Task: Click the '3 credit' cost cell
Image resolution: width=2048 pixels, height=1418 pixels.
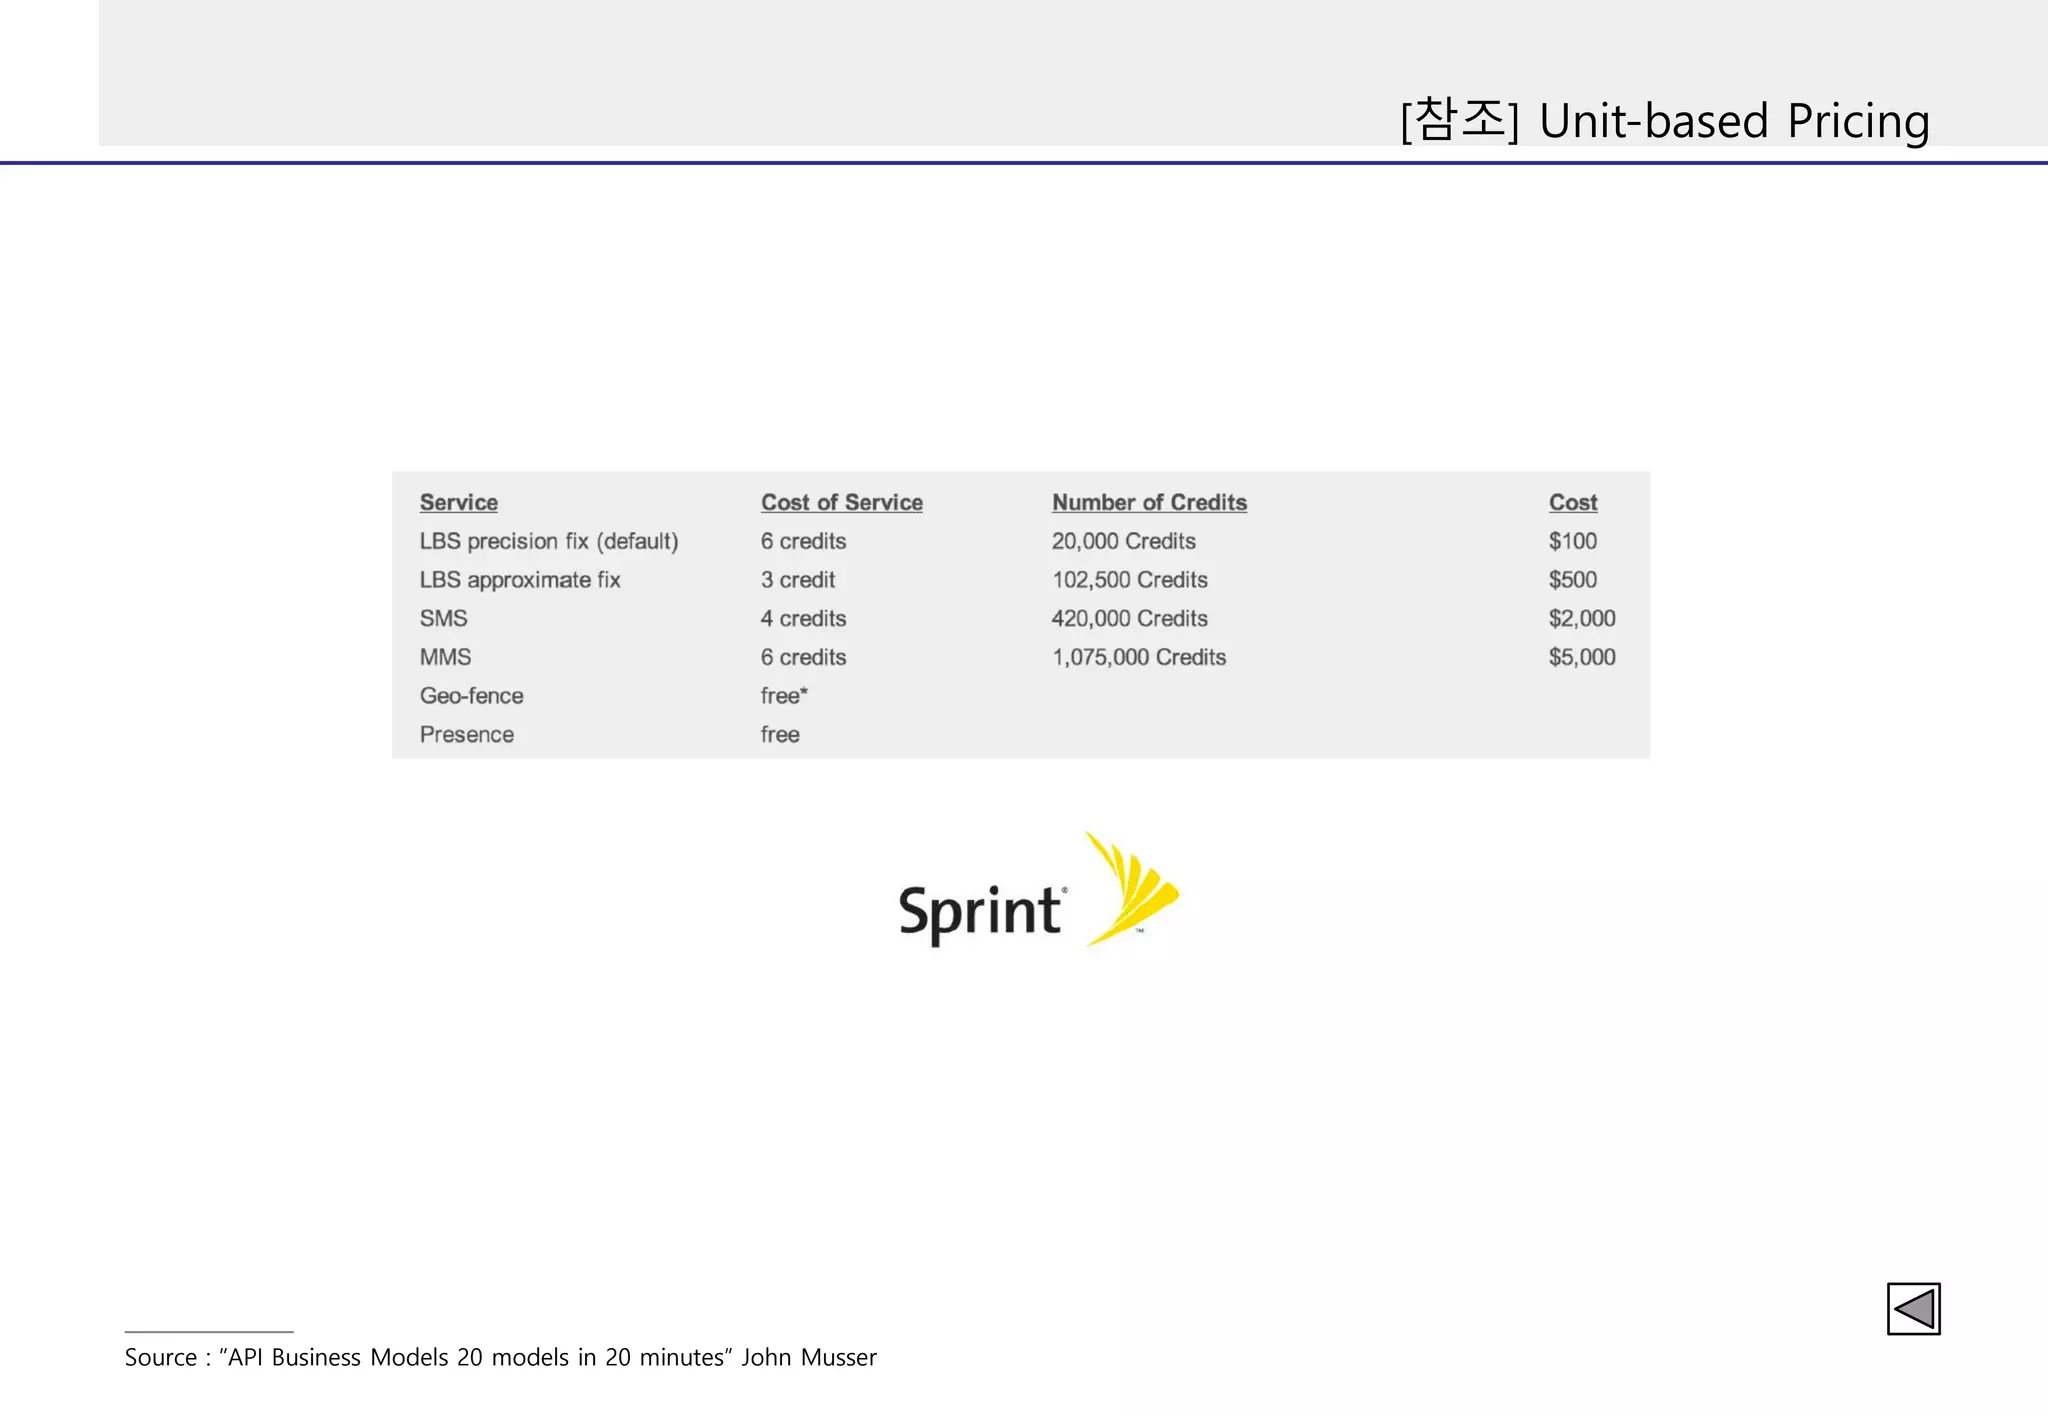Action: (x=798, y=580)
